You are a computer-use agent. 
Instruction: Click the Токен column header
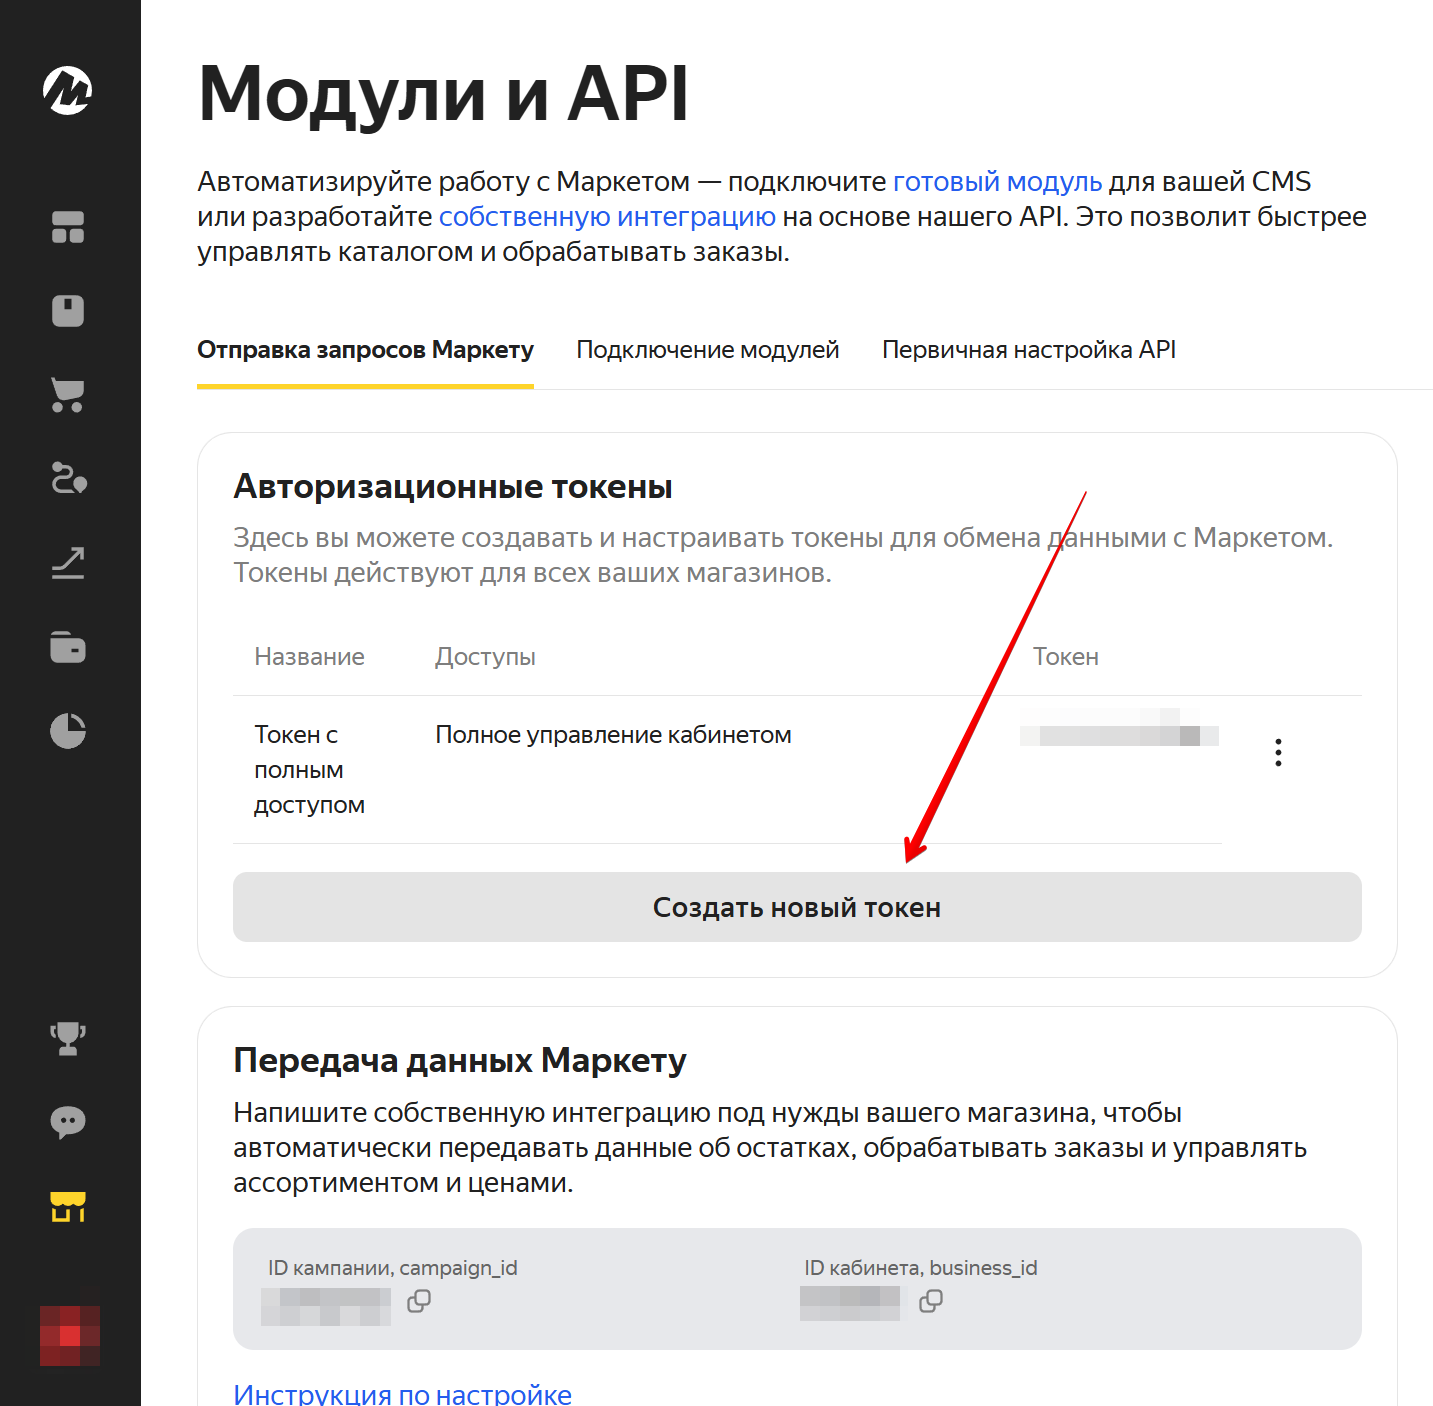[1066, 657]
